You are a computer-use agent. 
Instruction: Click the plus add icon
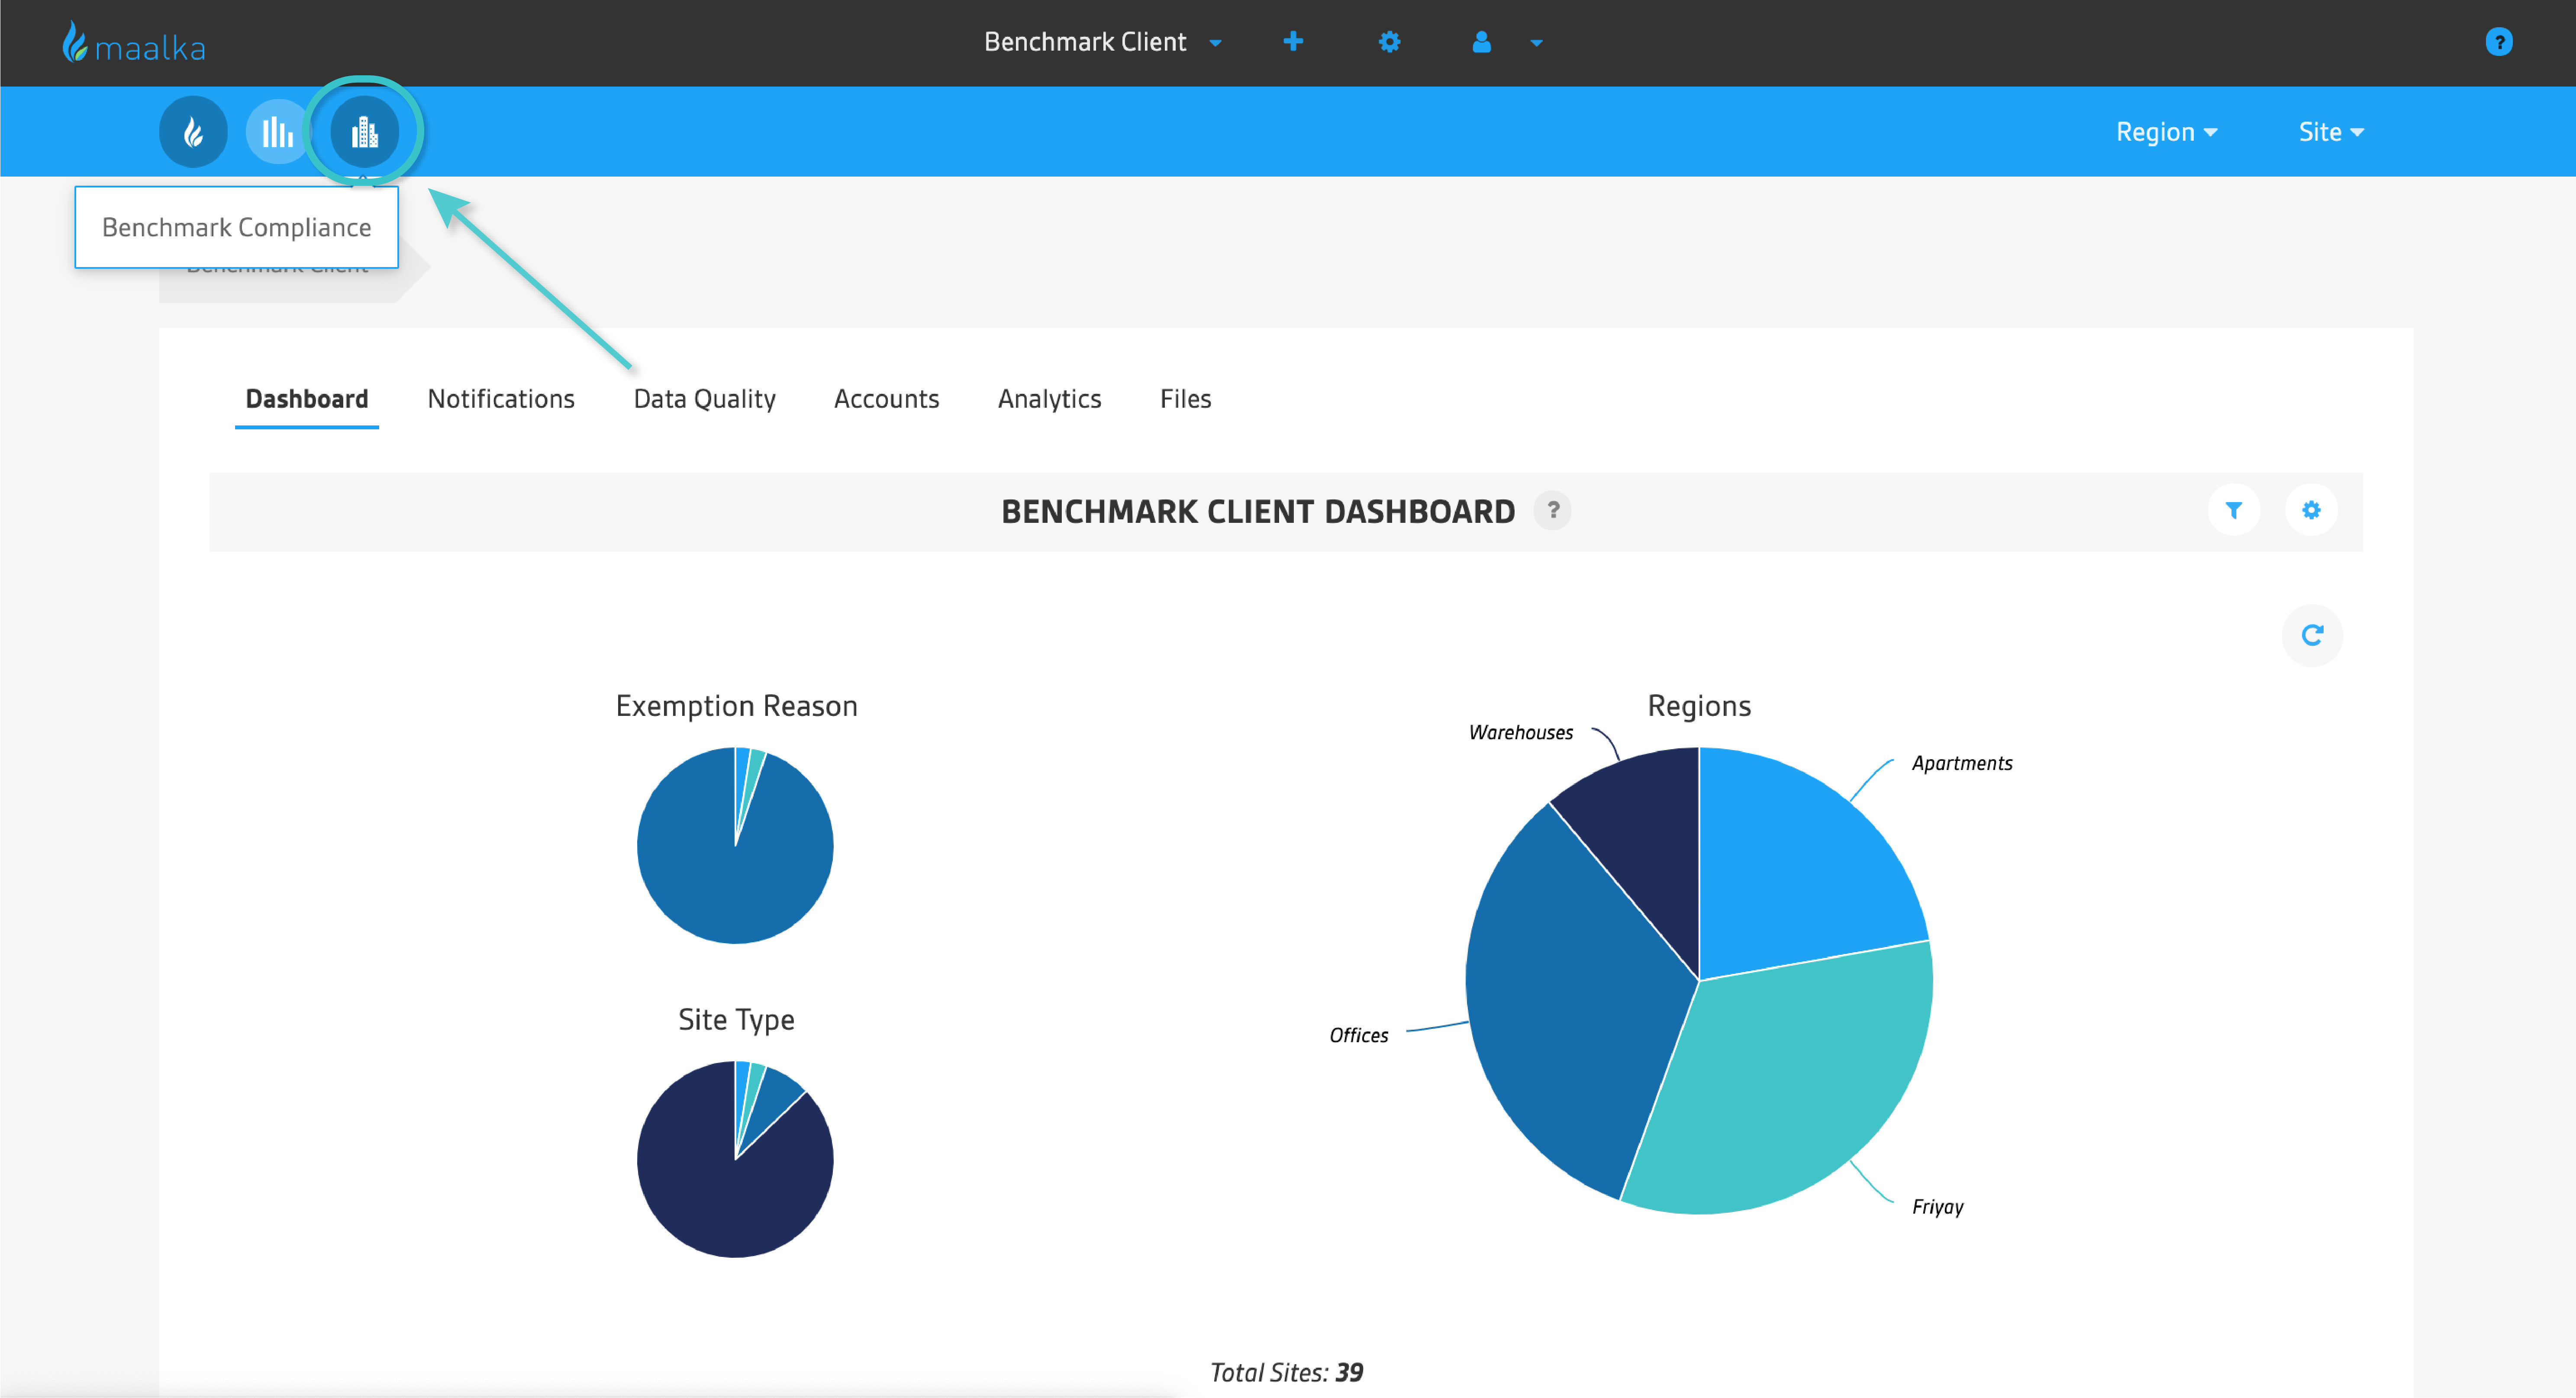[1293, 42]
